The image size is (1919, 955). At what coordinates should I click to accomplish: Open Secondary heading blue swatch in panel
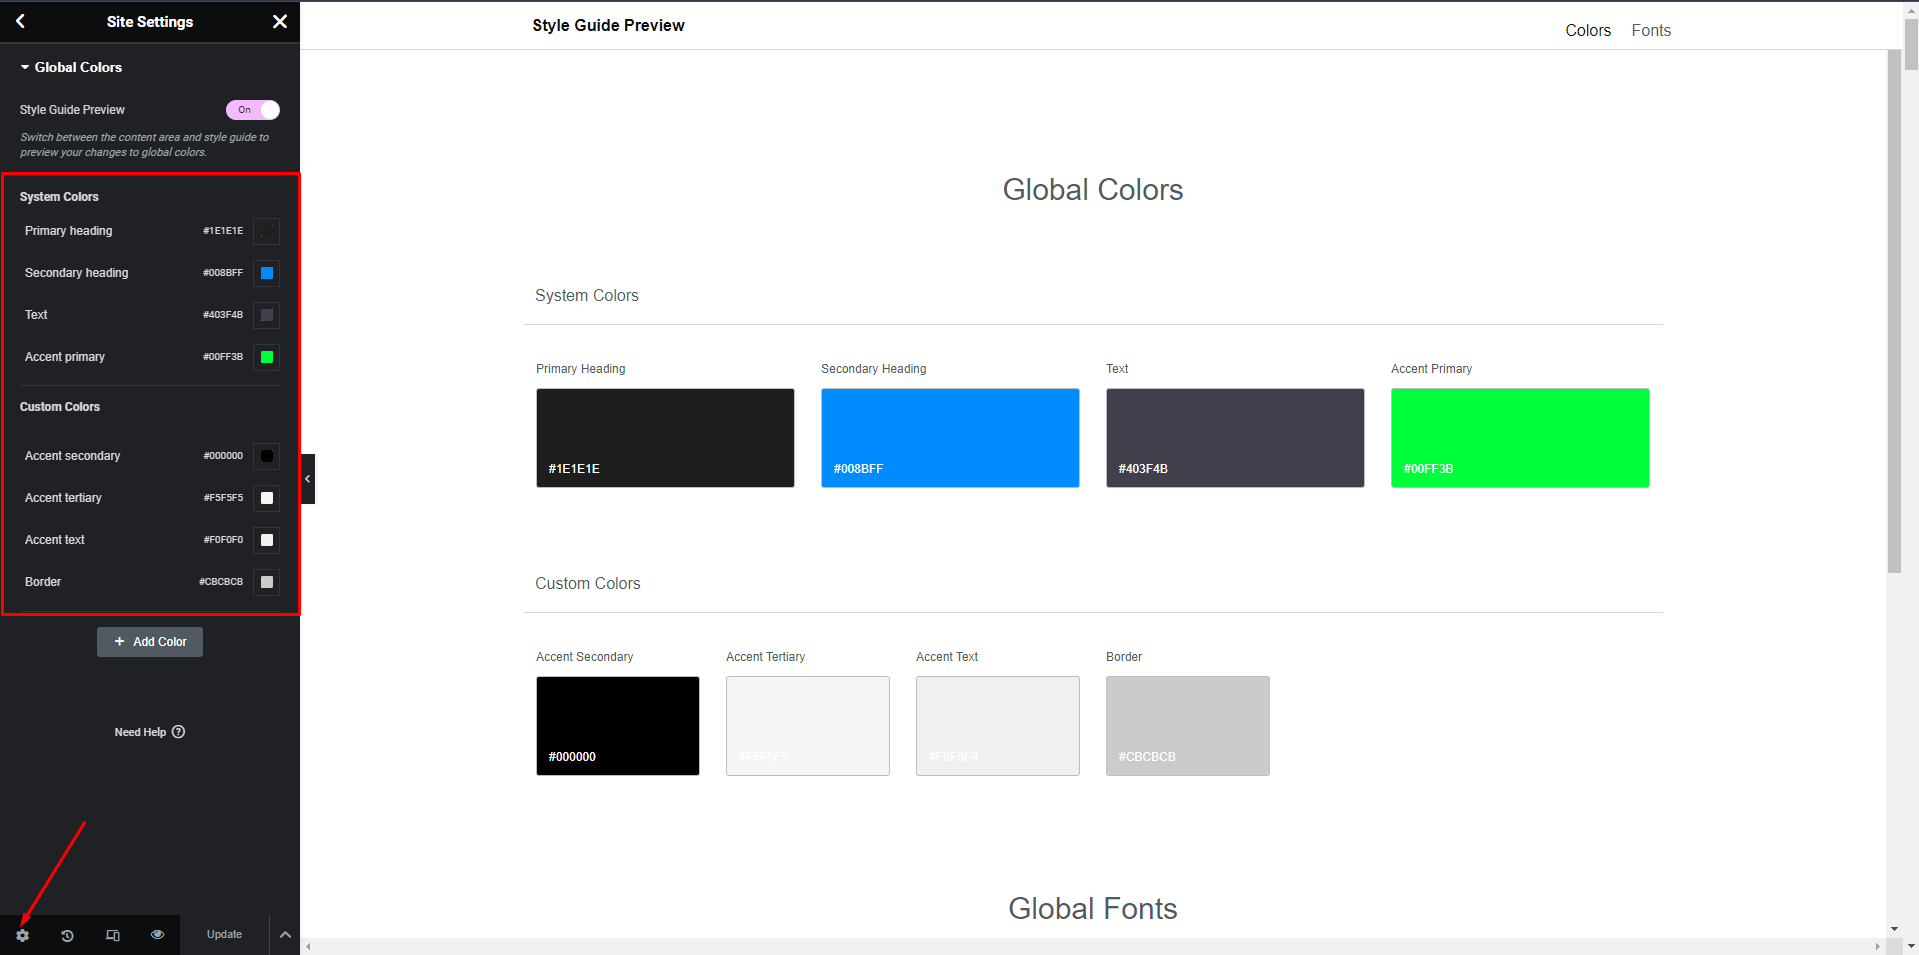point(267,273)
